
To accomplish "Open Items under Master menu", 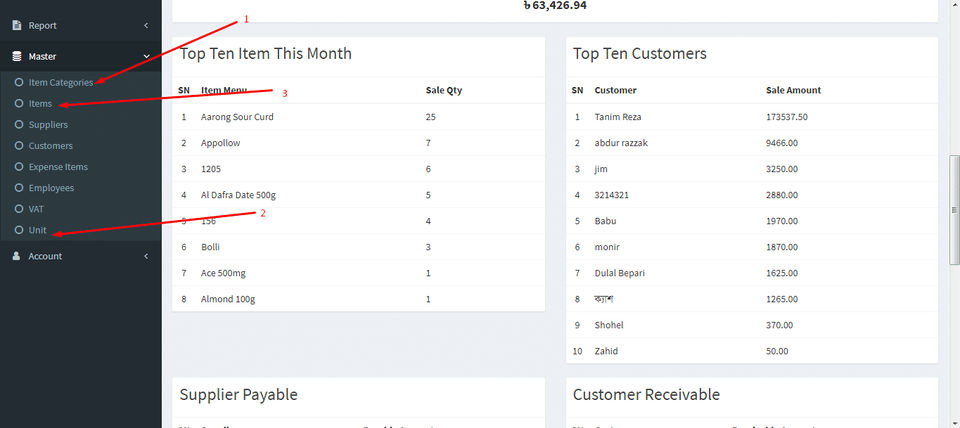I will [x=40, y=104].
